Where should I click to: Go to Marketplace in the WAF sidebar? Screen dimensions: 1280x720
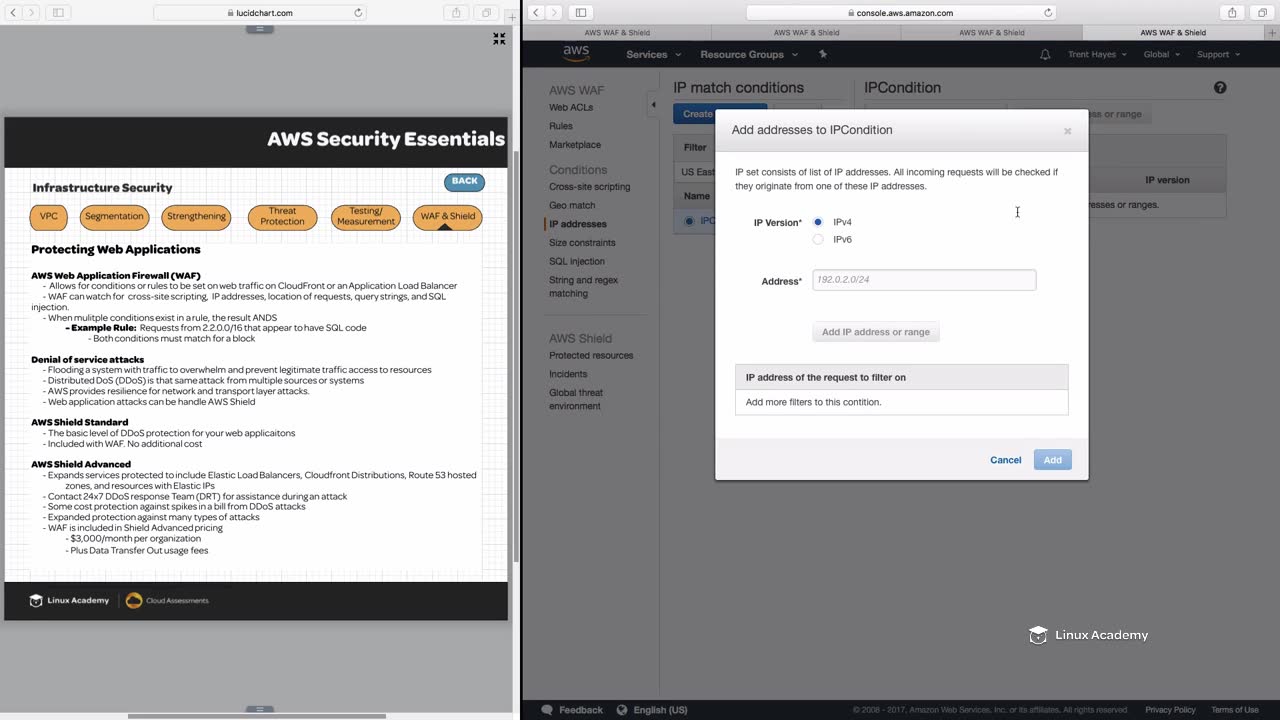click(x=575, y=145)
